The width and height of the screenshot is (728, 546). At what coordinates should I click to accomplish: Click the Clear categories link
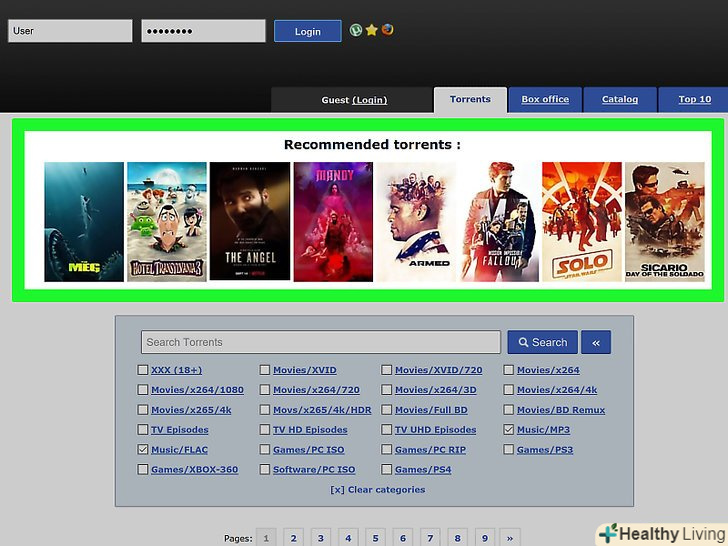pos(378,490)
